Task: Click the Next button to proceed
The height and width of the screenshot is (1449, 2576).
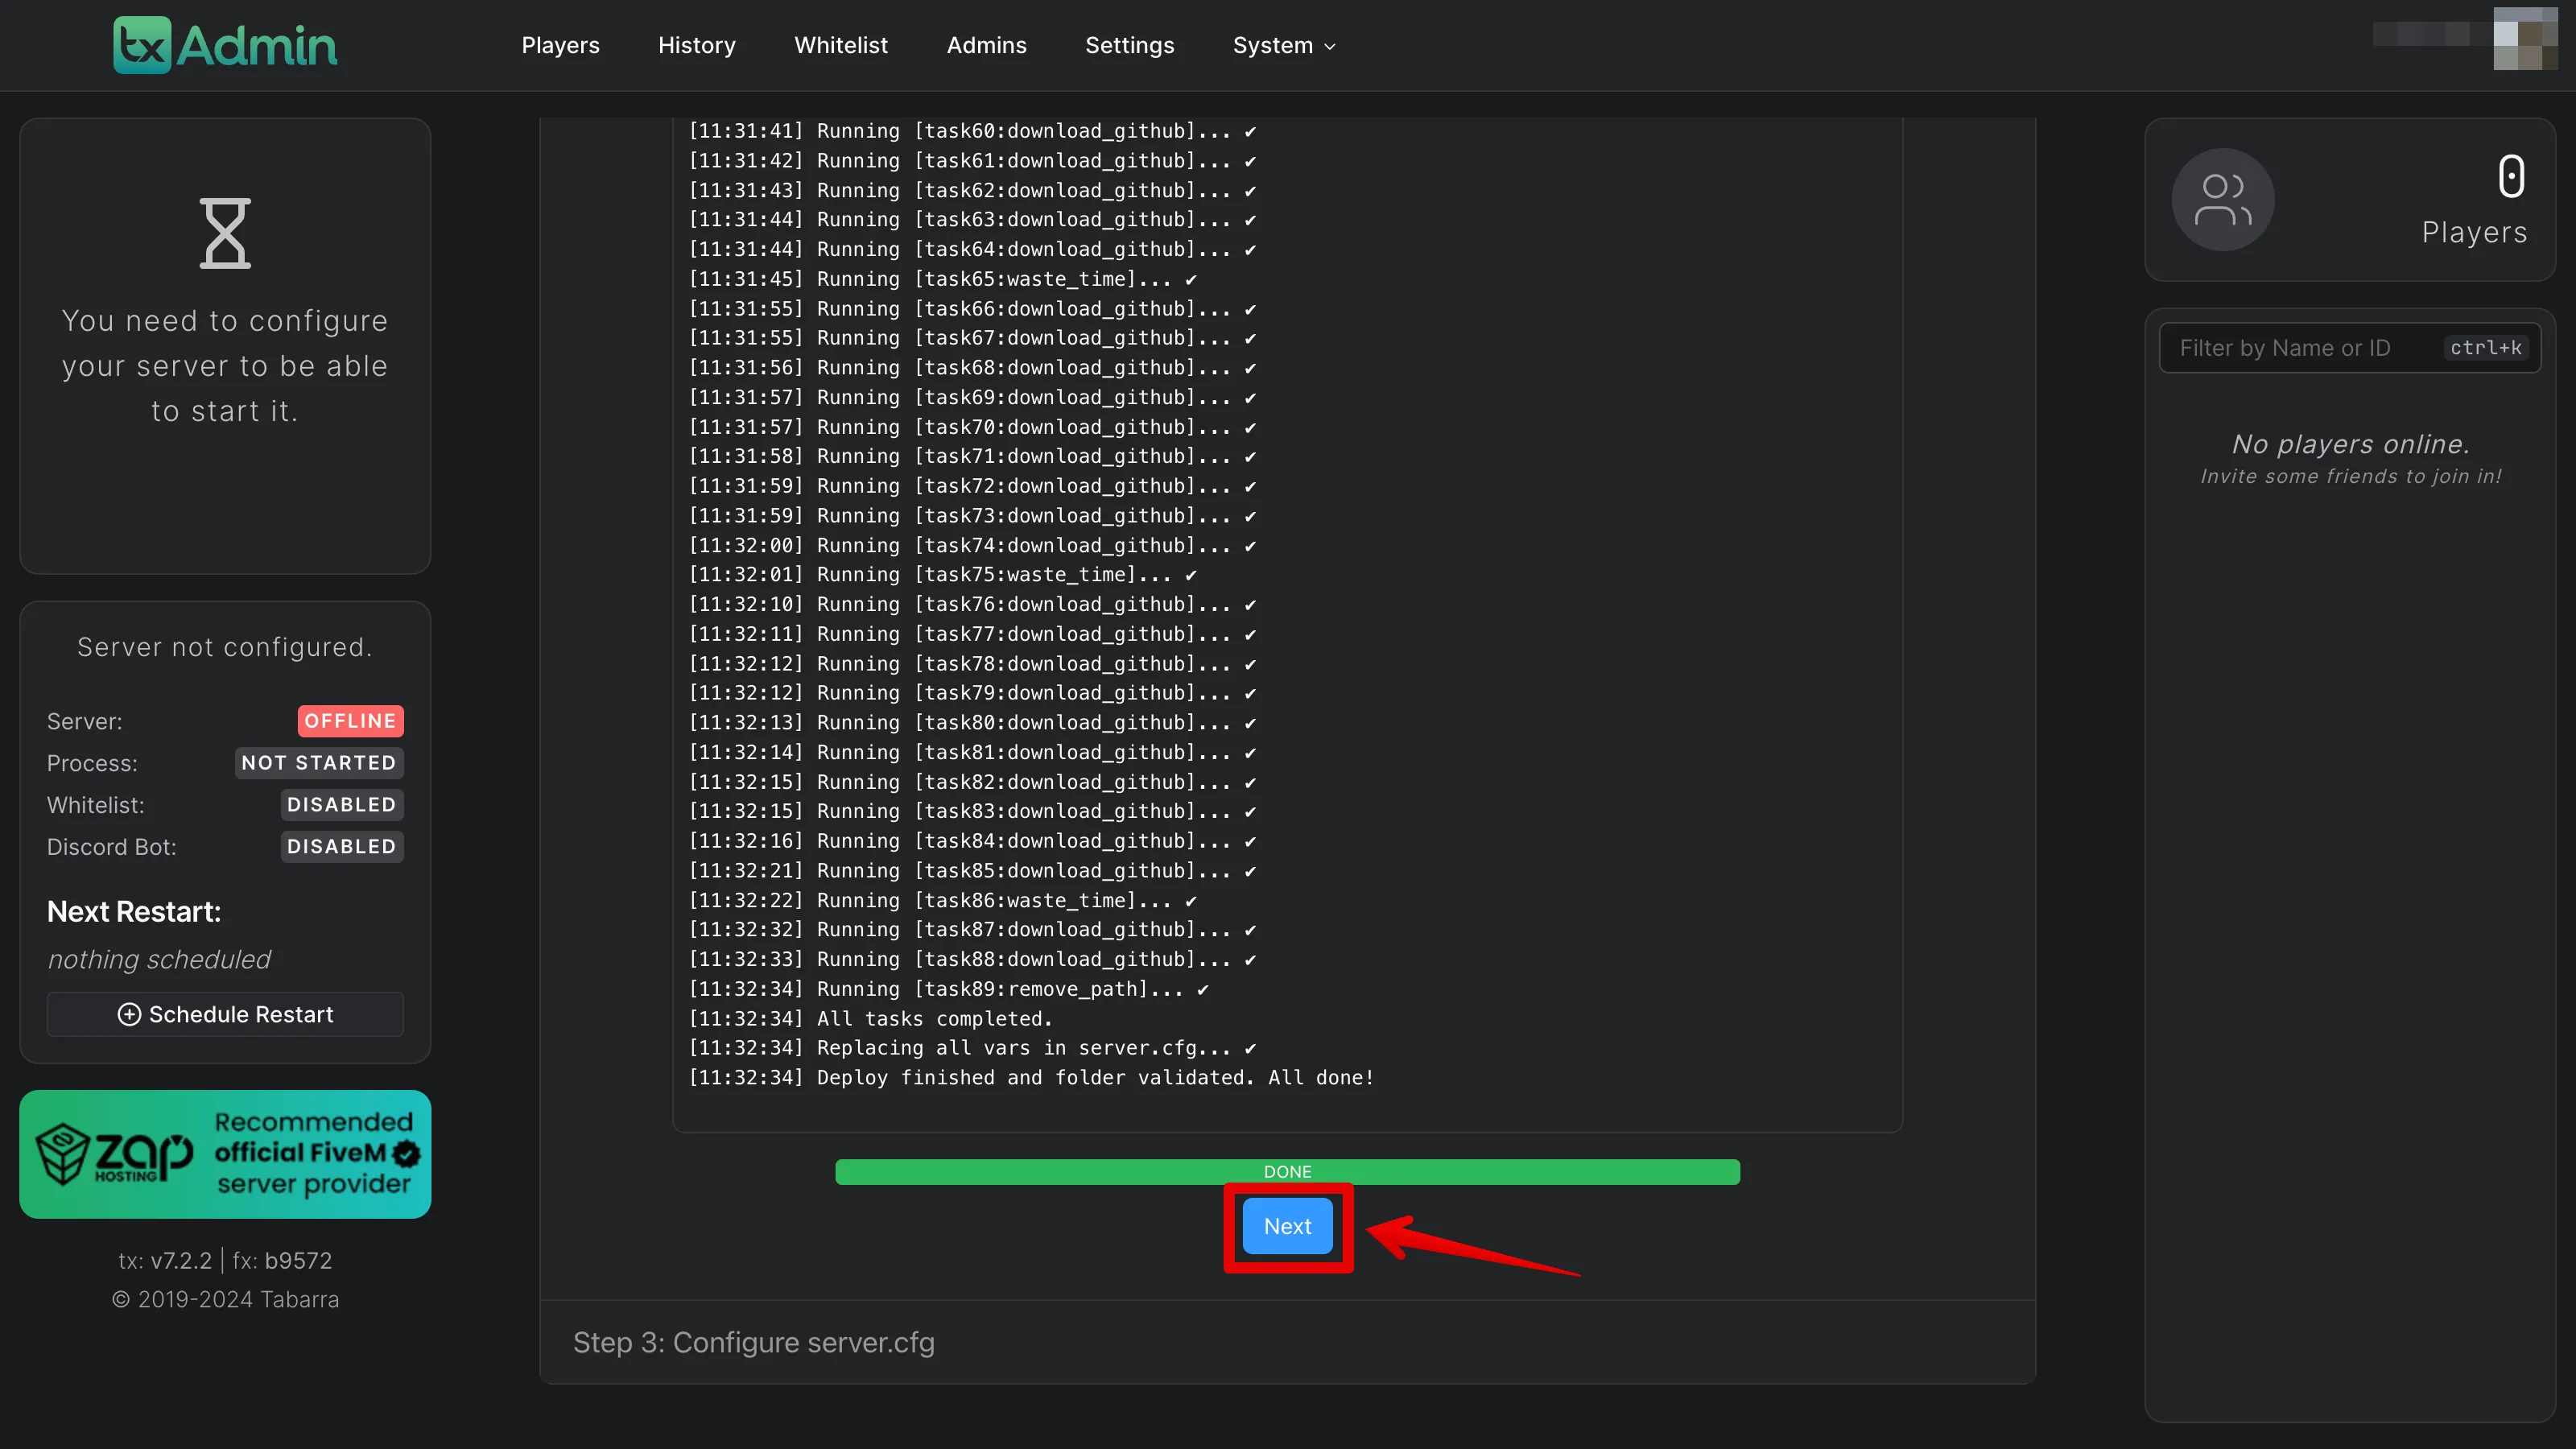Action: (x=1288, y=1224)
